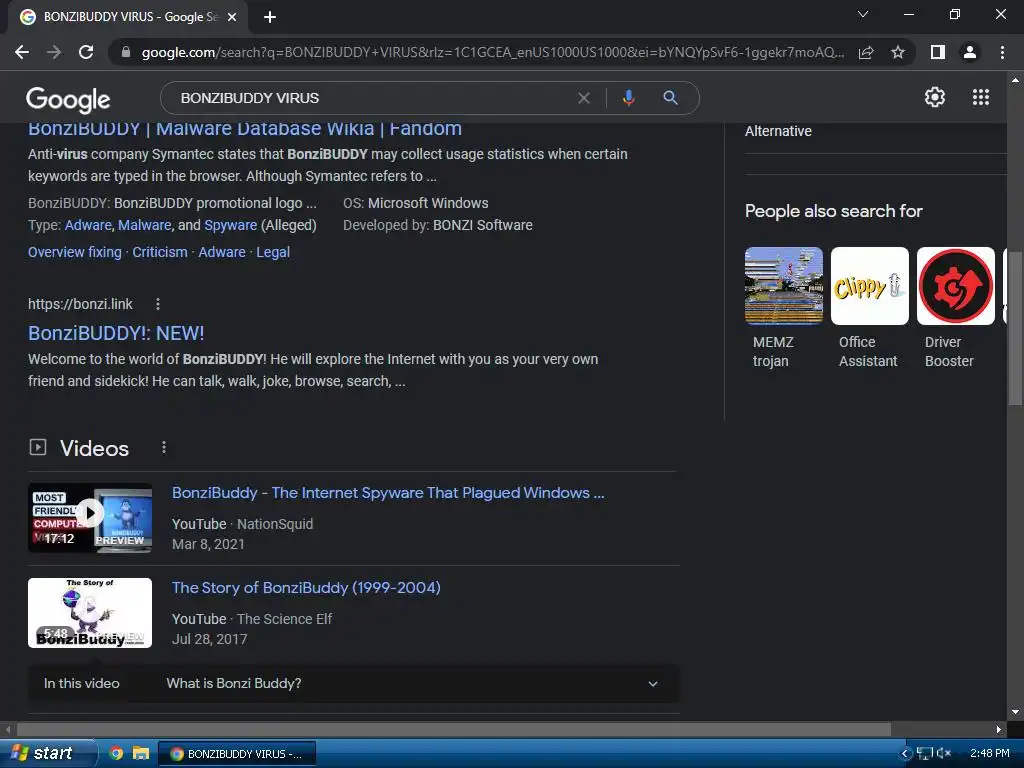Image resolution: width=1024 pixels, height=768 pixels.
Task: Open the three-dot menu beside Videos heading
Action: [x=164, y=447]
